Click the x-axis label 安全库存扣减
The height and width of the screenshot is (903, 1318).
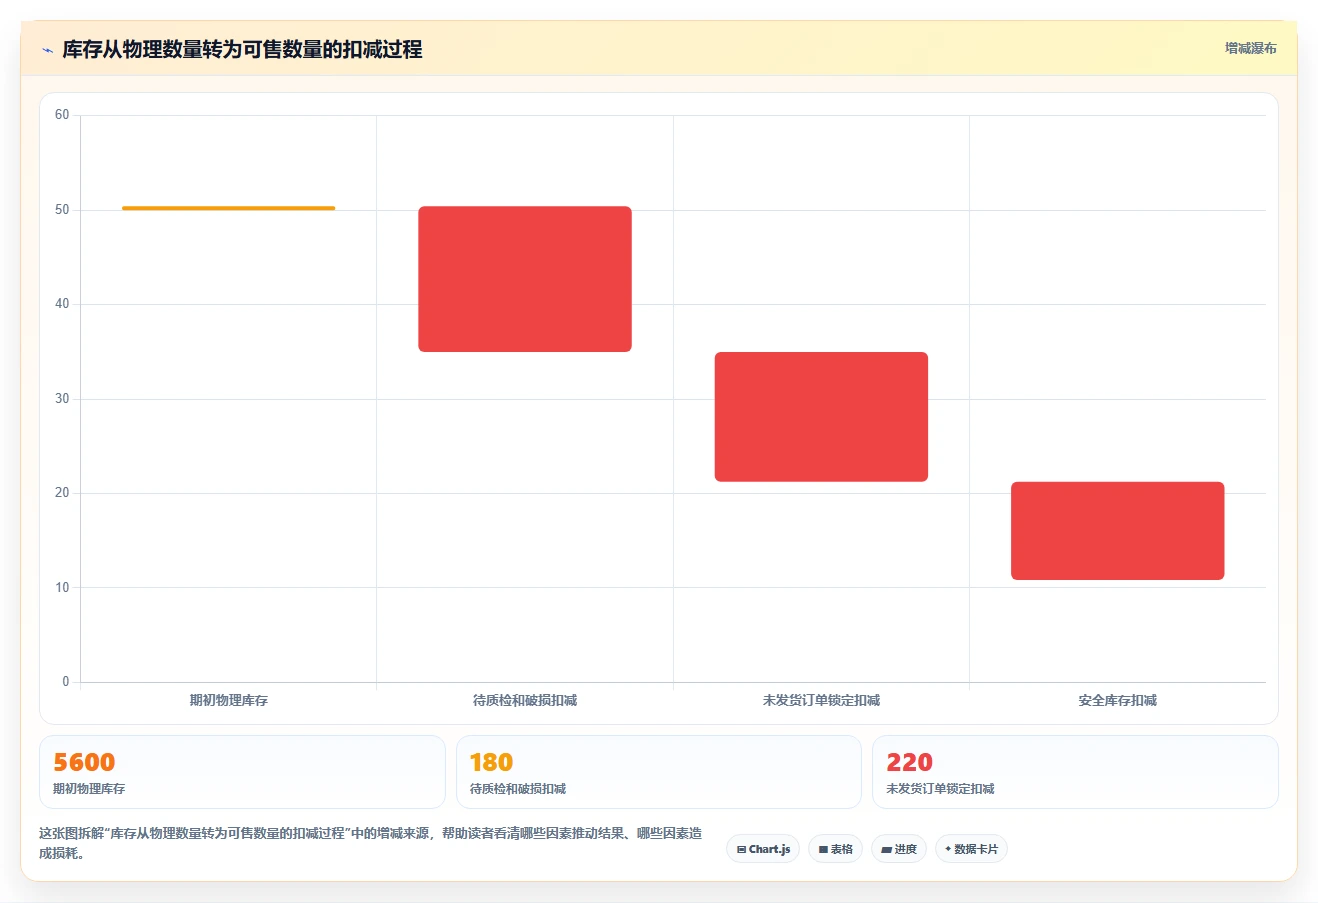pyautogui.click(x=1117, y=701)
